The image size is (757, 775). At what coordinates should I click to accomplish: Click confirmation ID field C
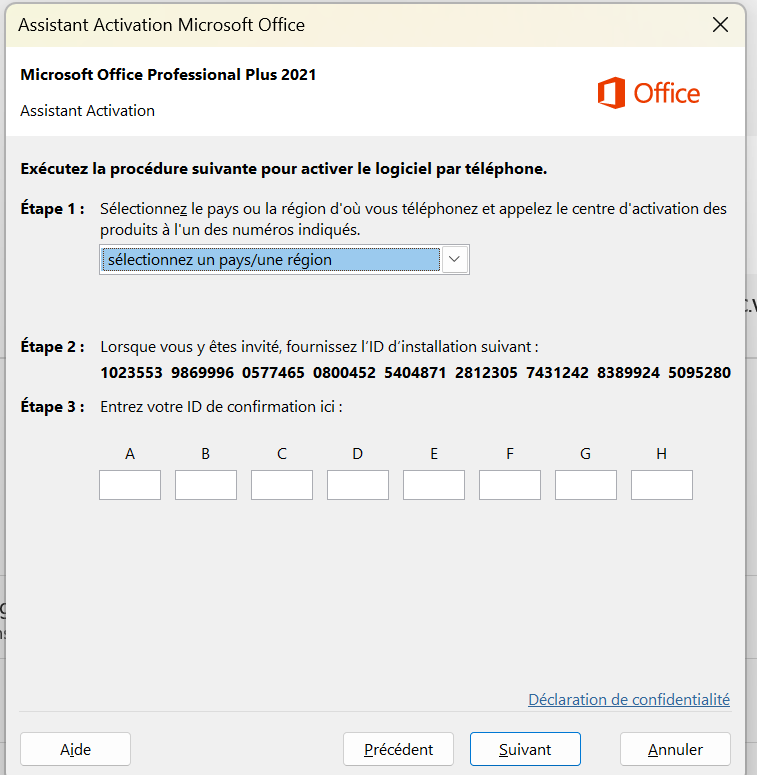pyautogui.click(x=282, y=485)
